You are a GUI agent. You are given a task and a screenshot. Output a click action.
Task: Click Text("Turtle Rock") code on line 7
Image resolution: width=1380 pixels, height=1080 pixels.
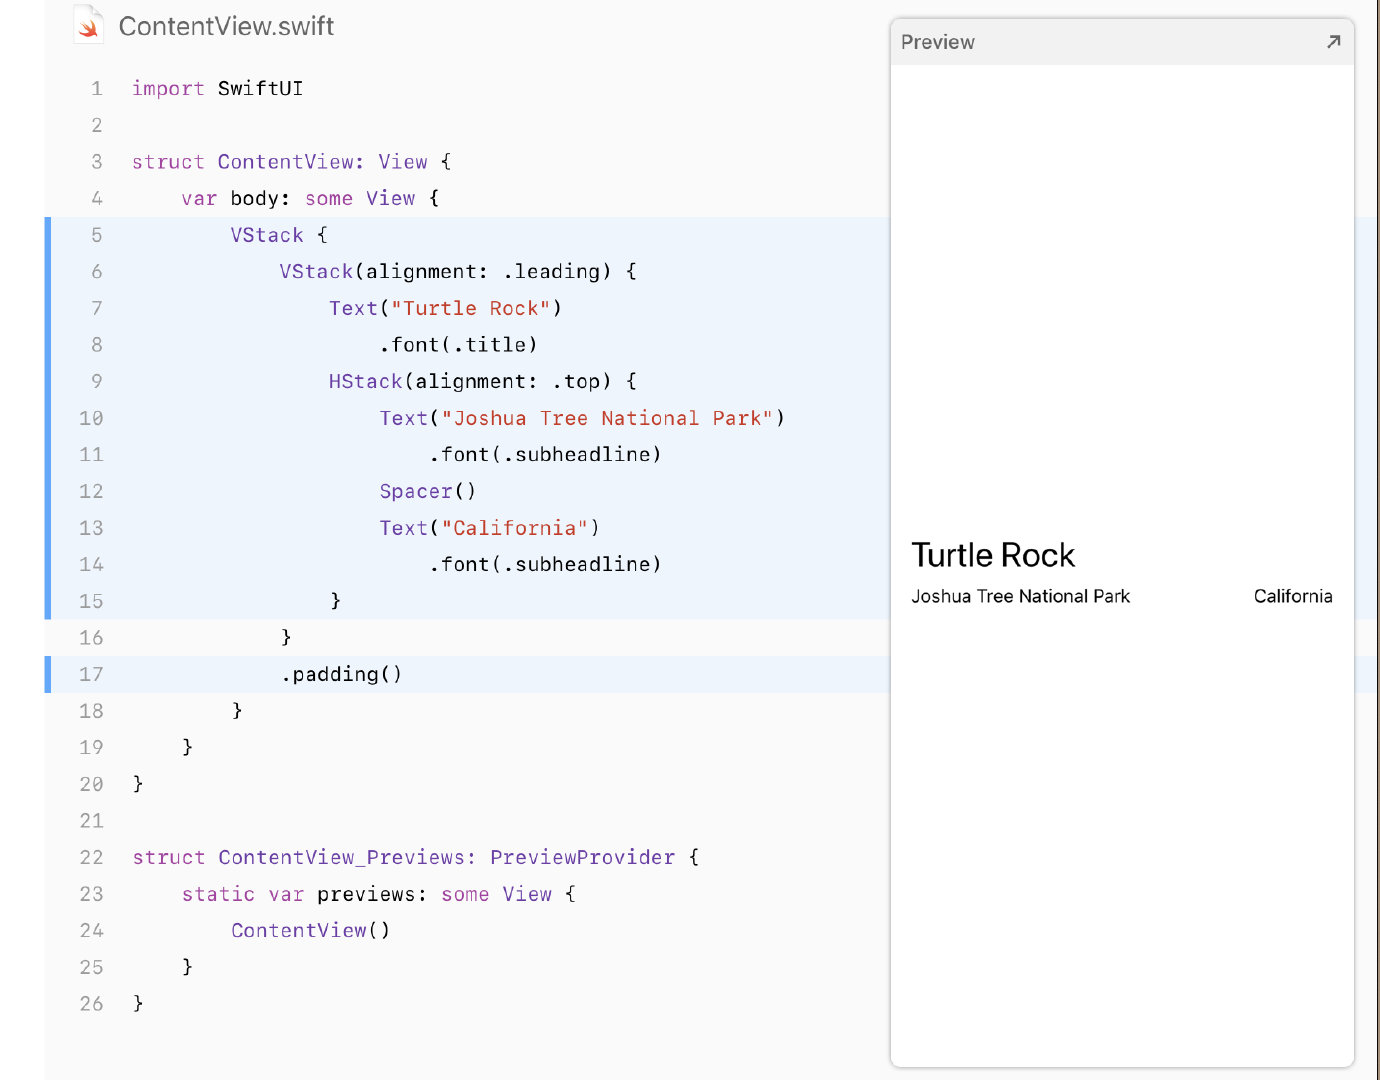pos(446,309)
